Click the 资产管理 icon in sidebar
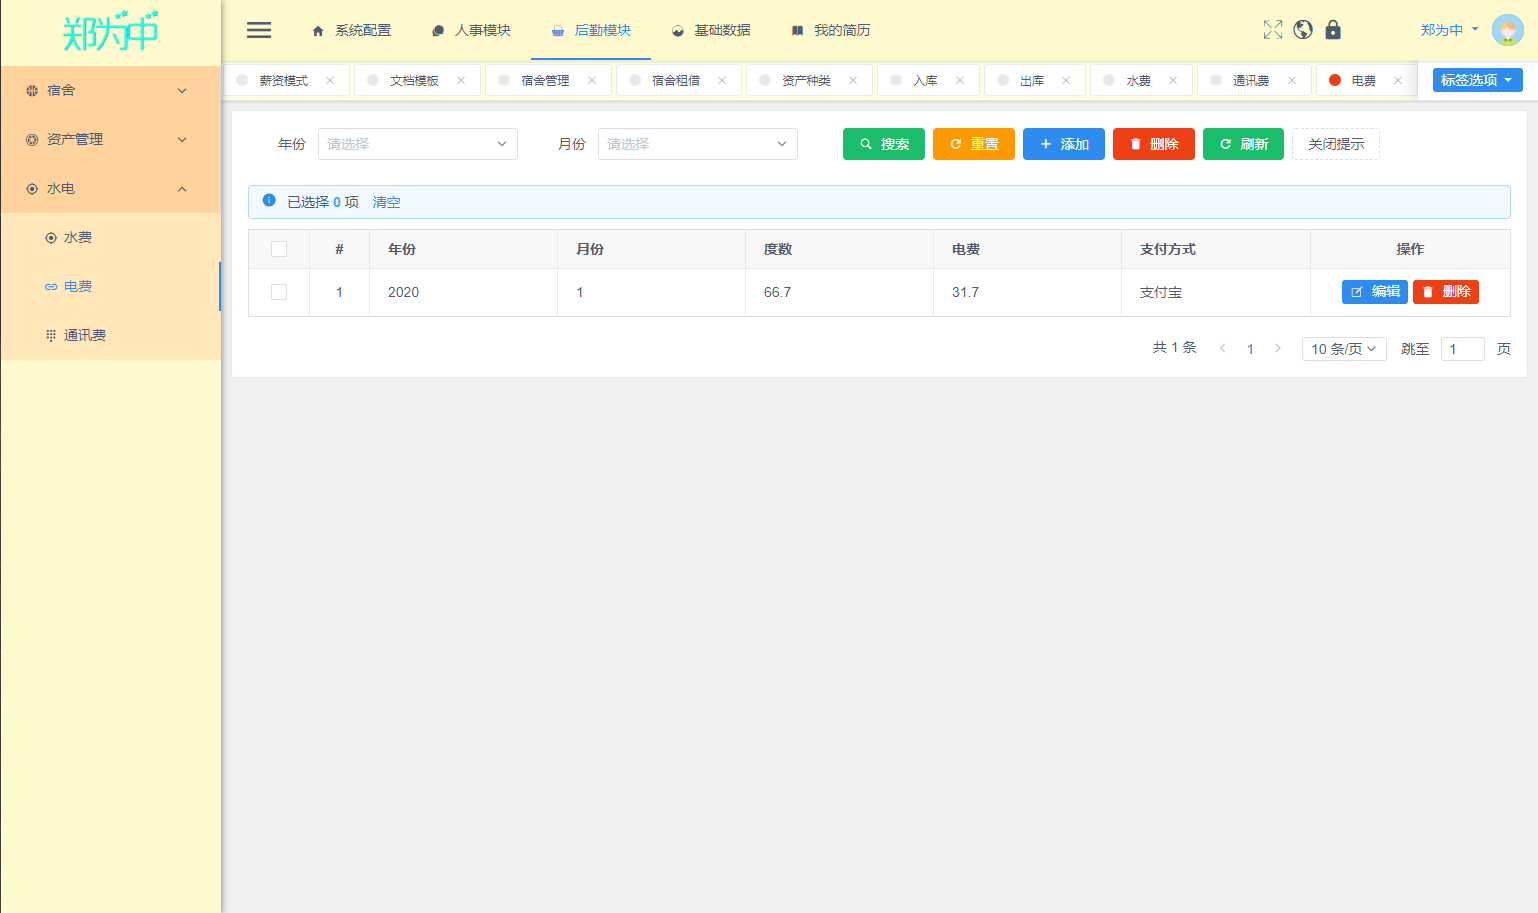1538x913 pixels. click(x=30, y=139)
